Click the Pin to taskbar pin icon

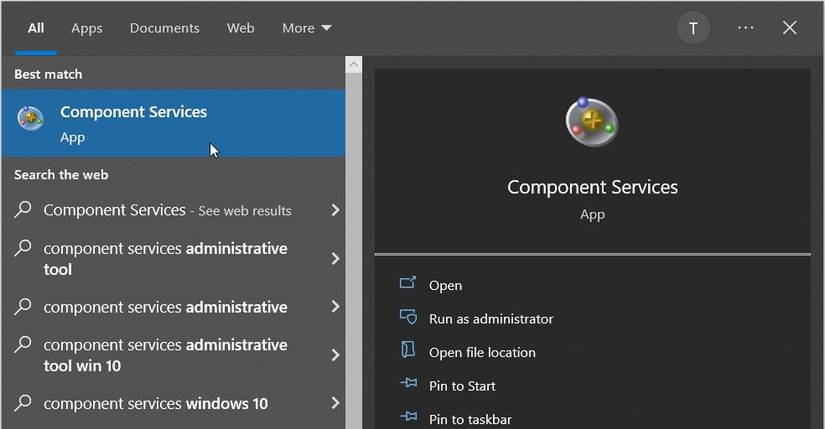pyautogui.click(x=407, y=418)
